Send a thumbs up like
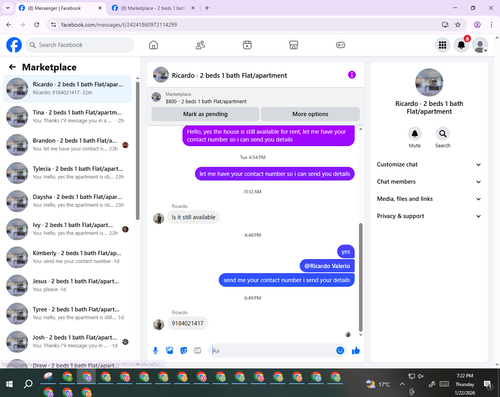The height and width of the screenshot is (397, 500). [x=356, y=350]
